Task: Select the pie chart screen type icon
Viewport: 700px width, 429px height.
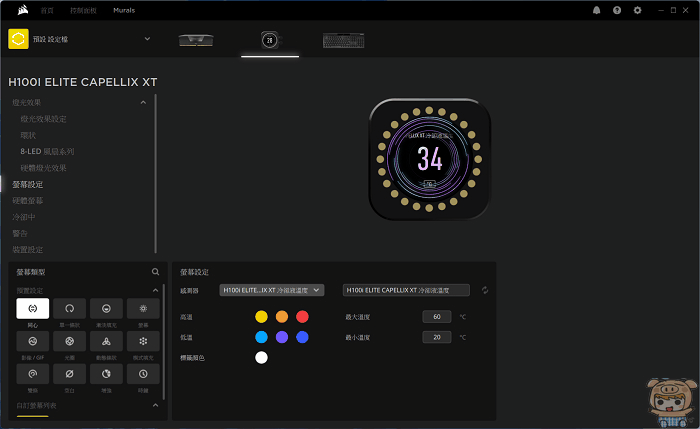Action: pos(106,374)
